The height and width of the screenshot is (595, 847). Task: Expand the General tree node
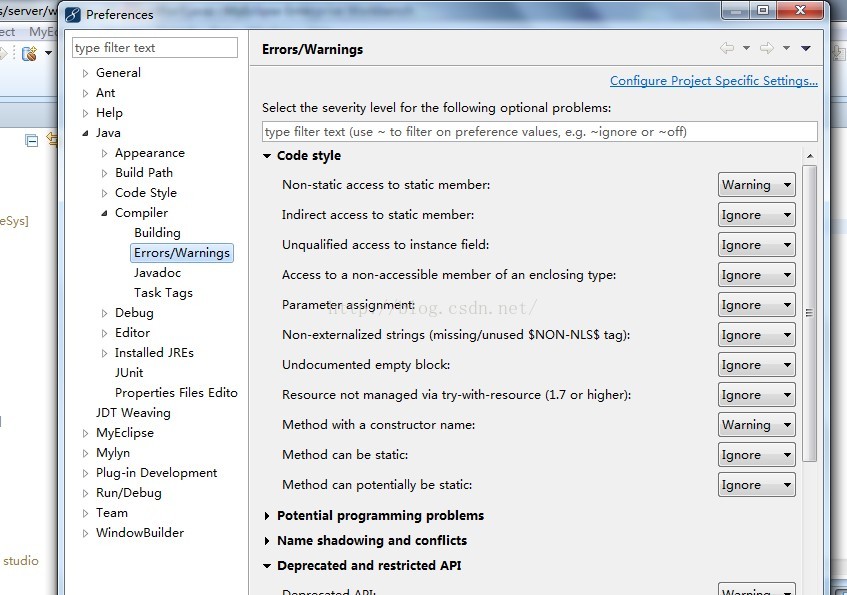85,73
